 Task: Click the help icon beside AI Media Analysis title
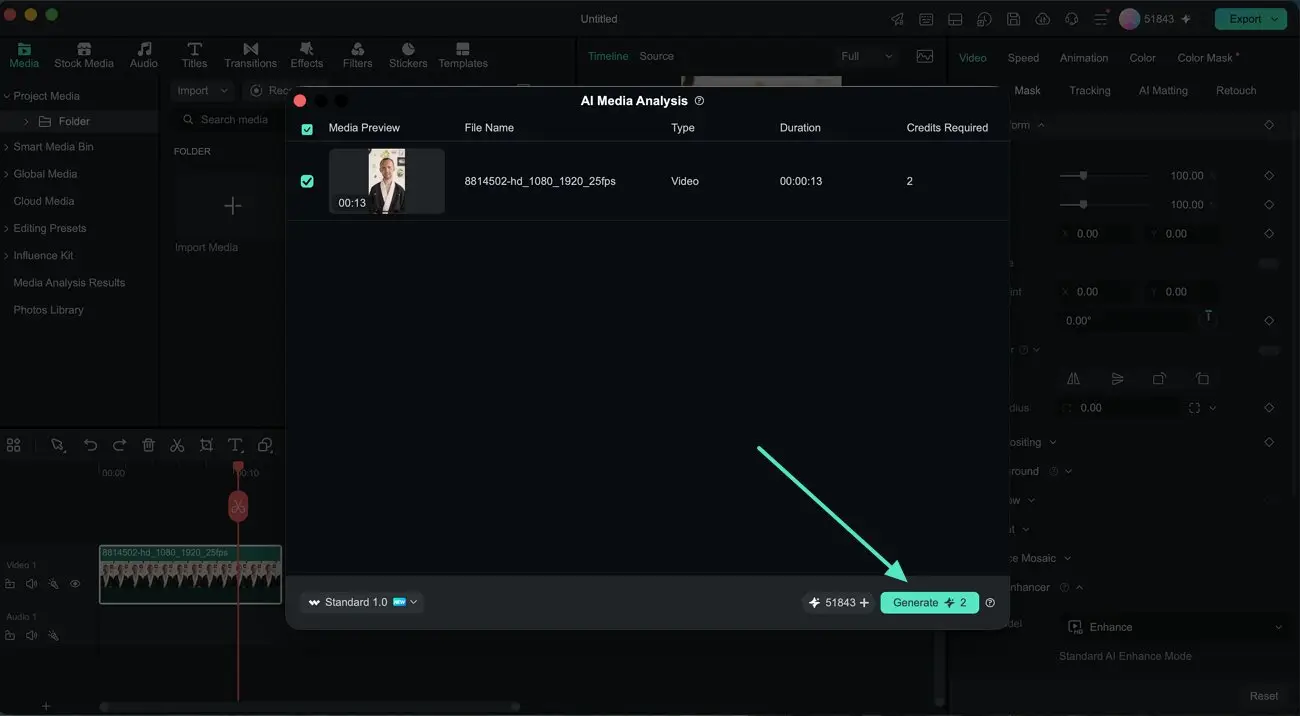point(699,101)
